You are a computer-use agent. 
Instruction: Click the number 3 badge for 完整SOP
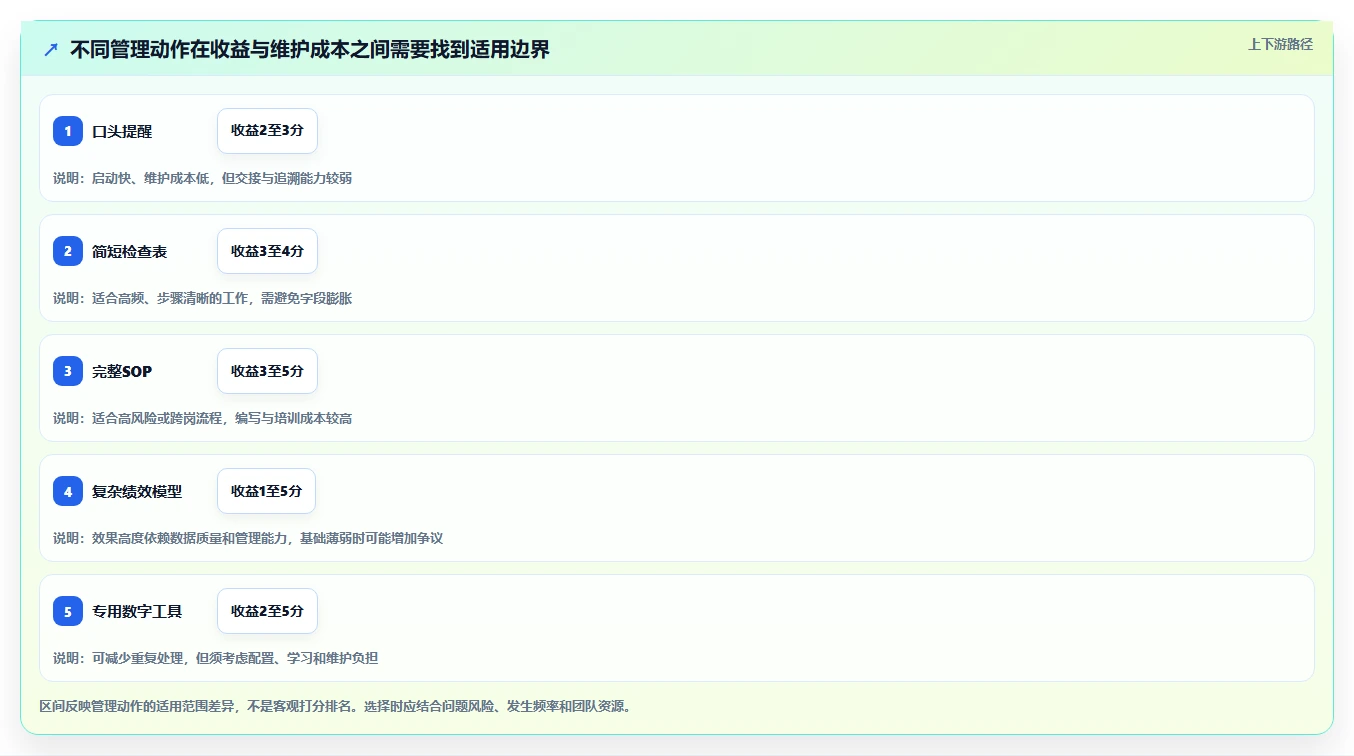pyautogui.click(x=68, y=371)
